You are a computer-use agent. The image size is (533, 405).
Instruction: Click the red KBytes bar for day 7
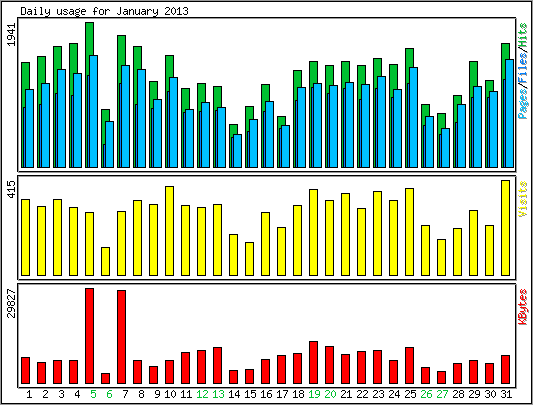click(x=121, y=337)
